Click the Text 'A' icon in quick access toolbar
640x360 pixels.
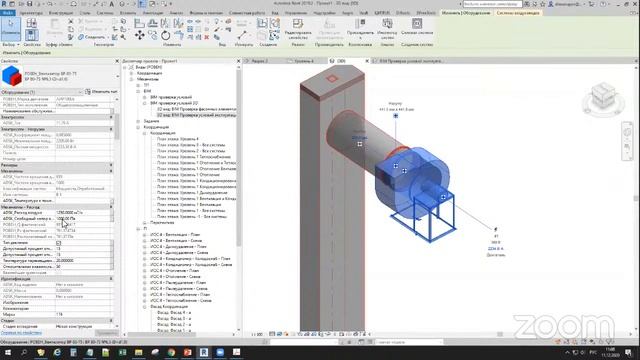[111, 4]
